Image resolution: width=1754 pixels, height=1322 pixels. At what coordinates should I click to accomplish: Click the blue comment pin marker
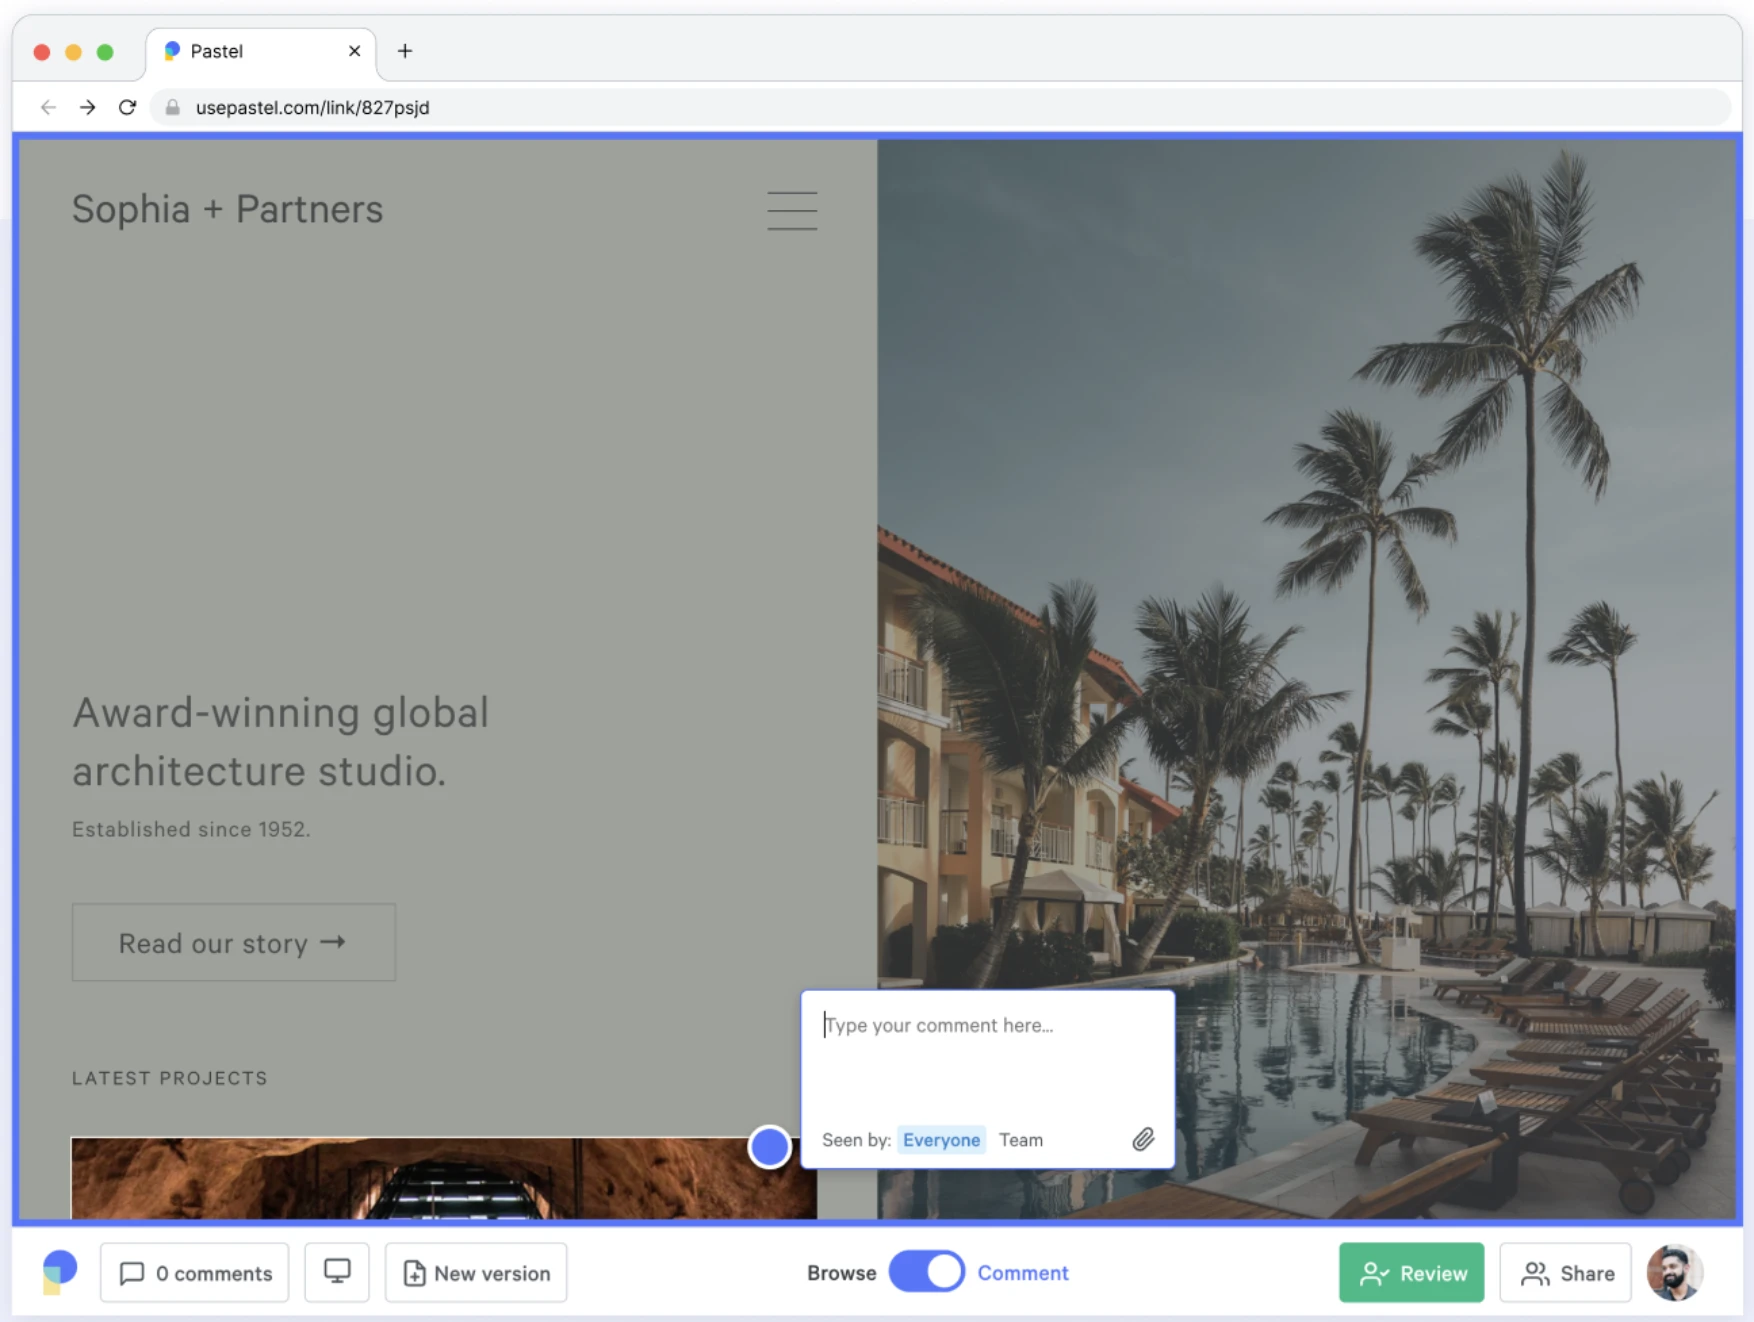point(769,1146)
